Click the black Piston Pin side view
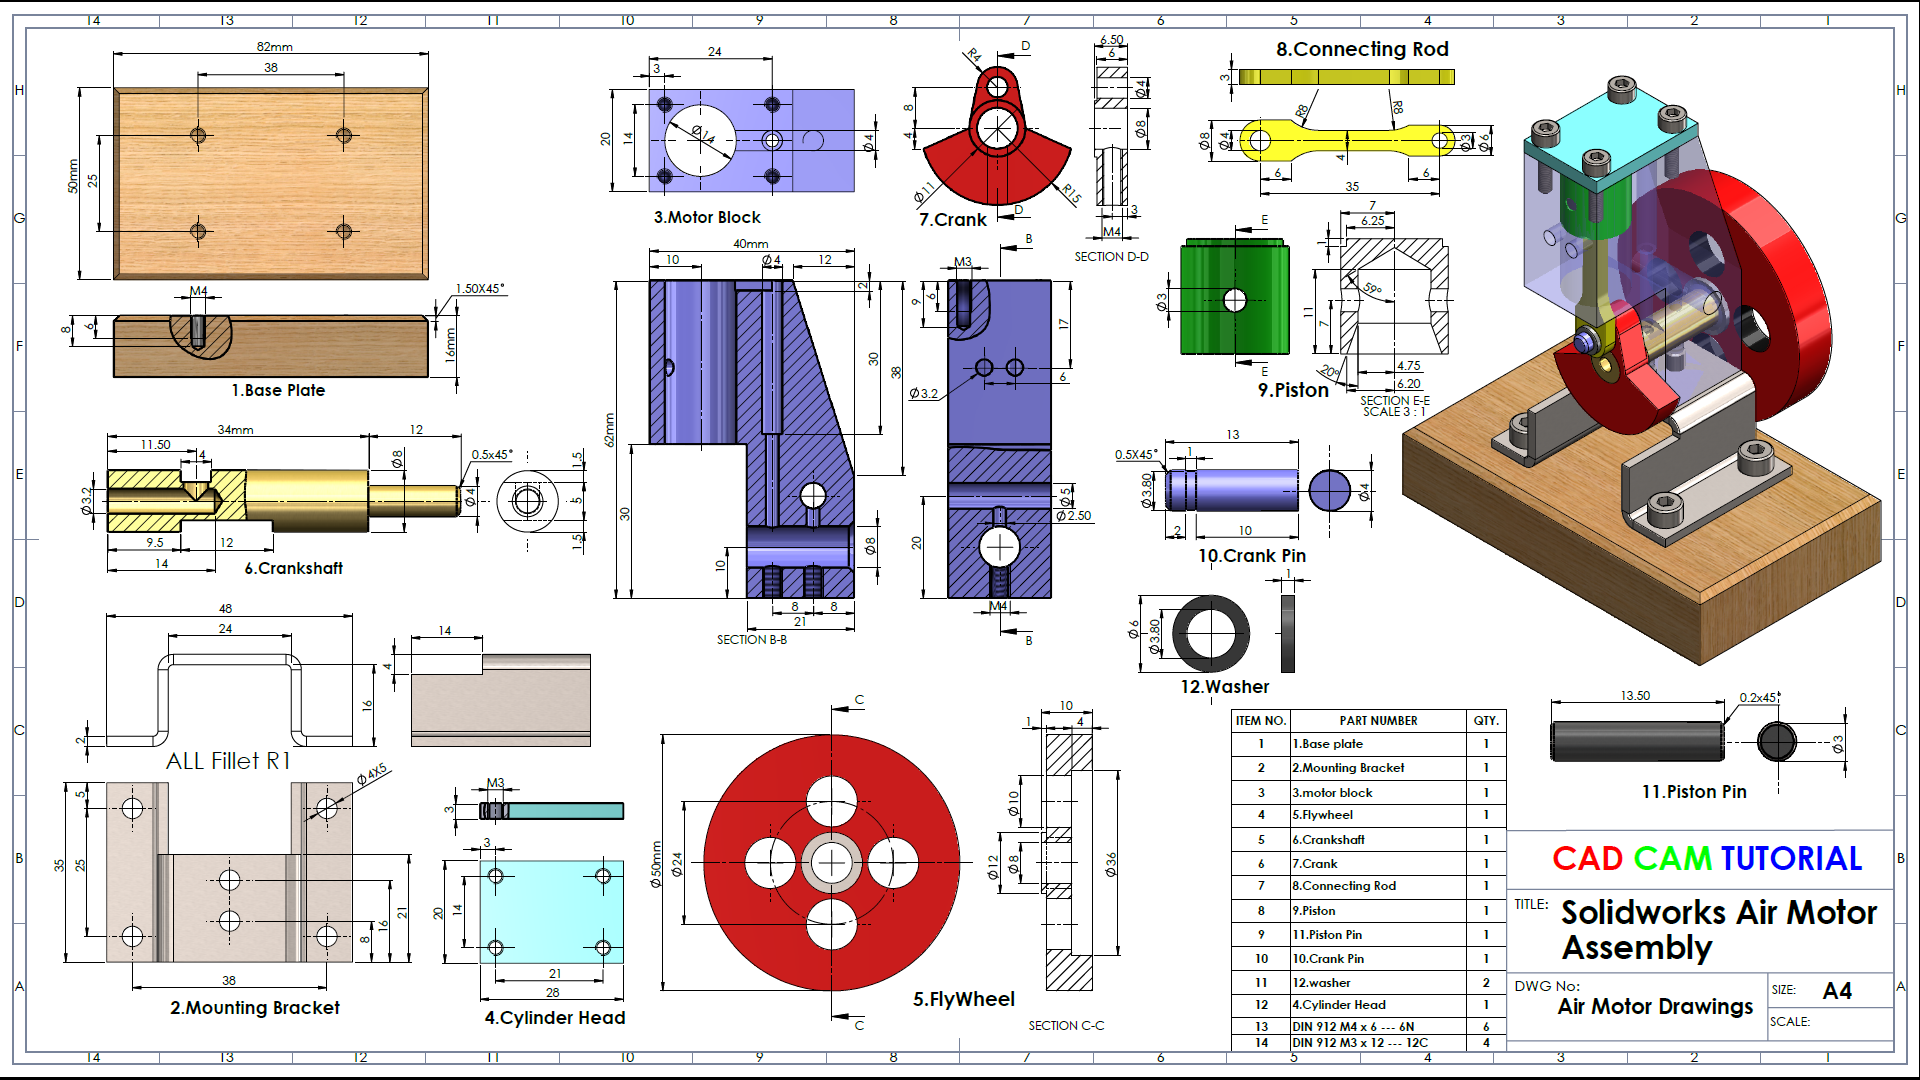This screenshot has height=1080, width=1920. point(1637,741)
